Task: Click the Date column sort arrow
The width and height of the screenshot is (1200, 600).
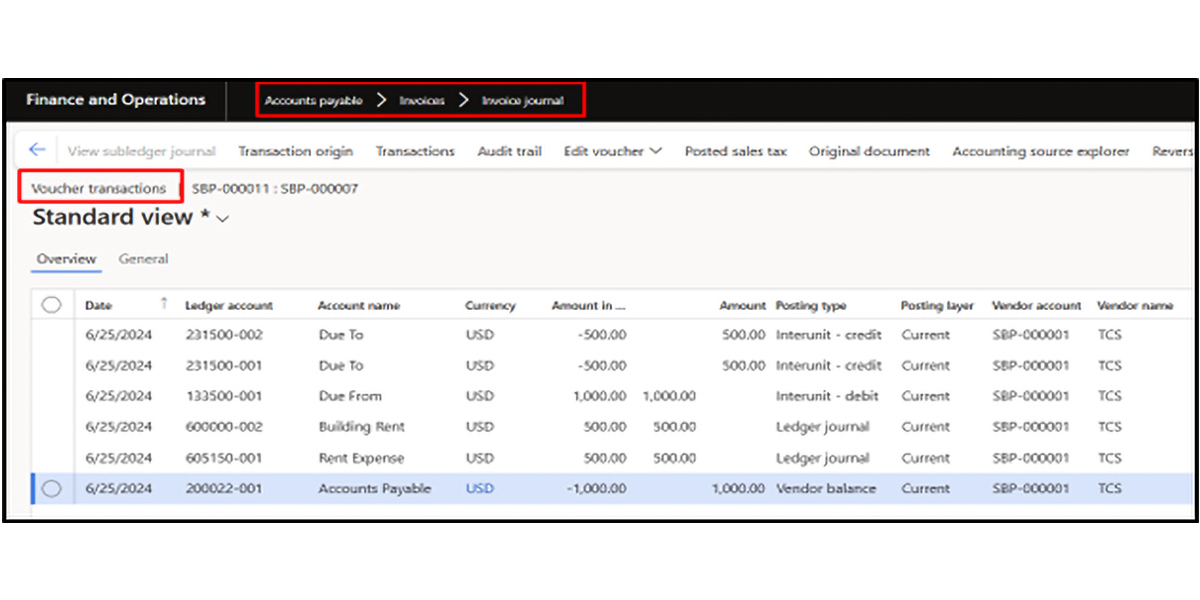Action: click(x=164, y=304)
